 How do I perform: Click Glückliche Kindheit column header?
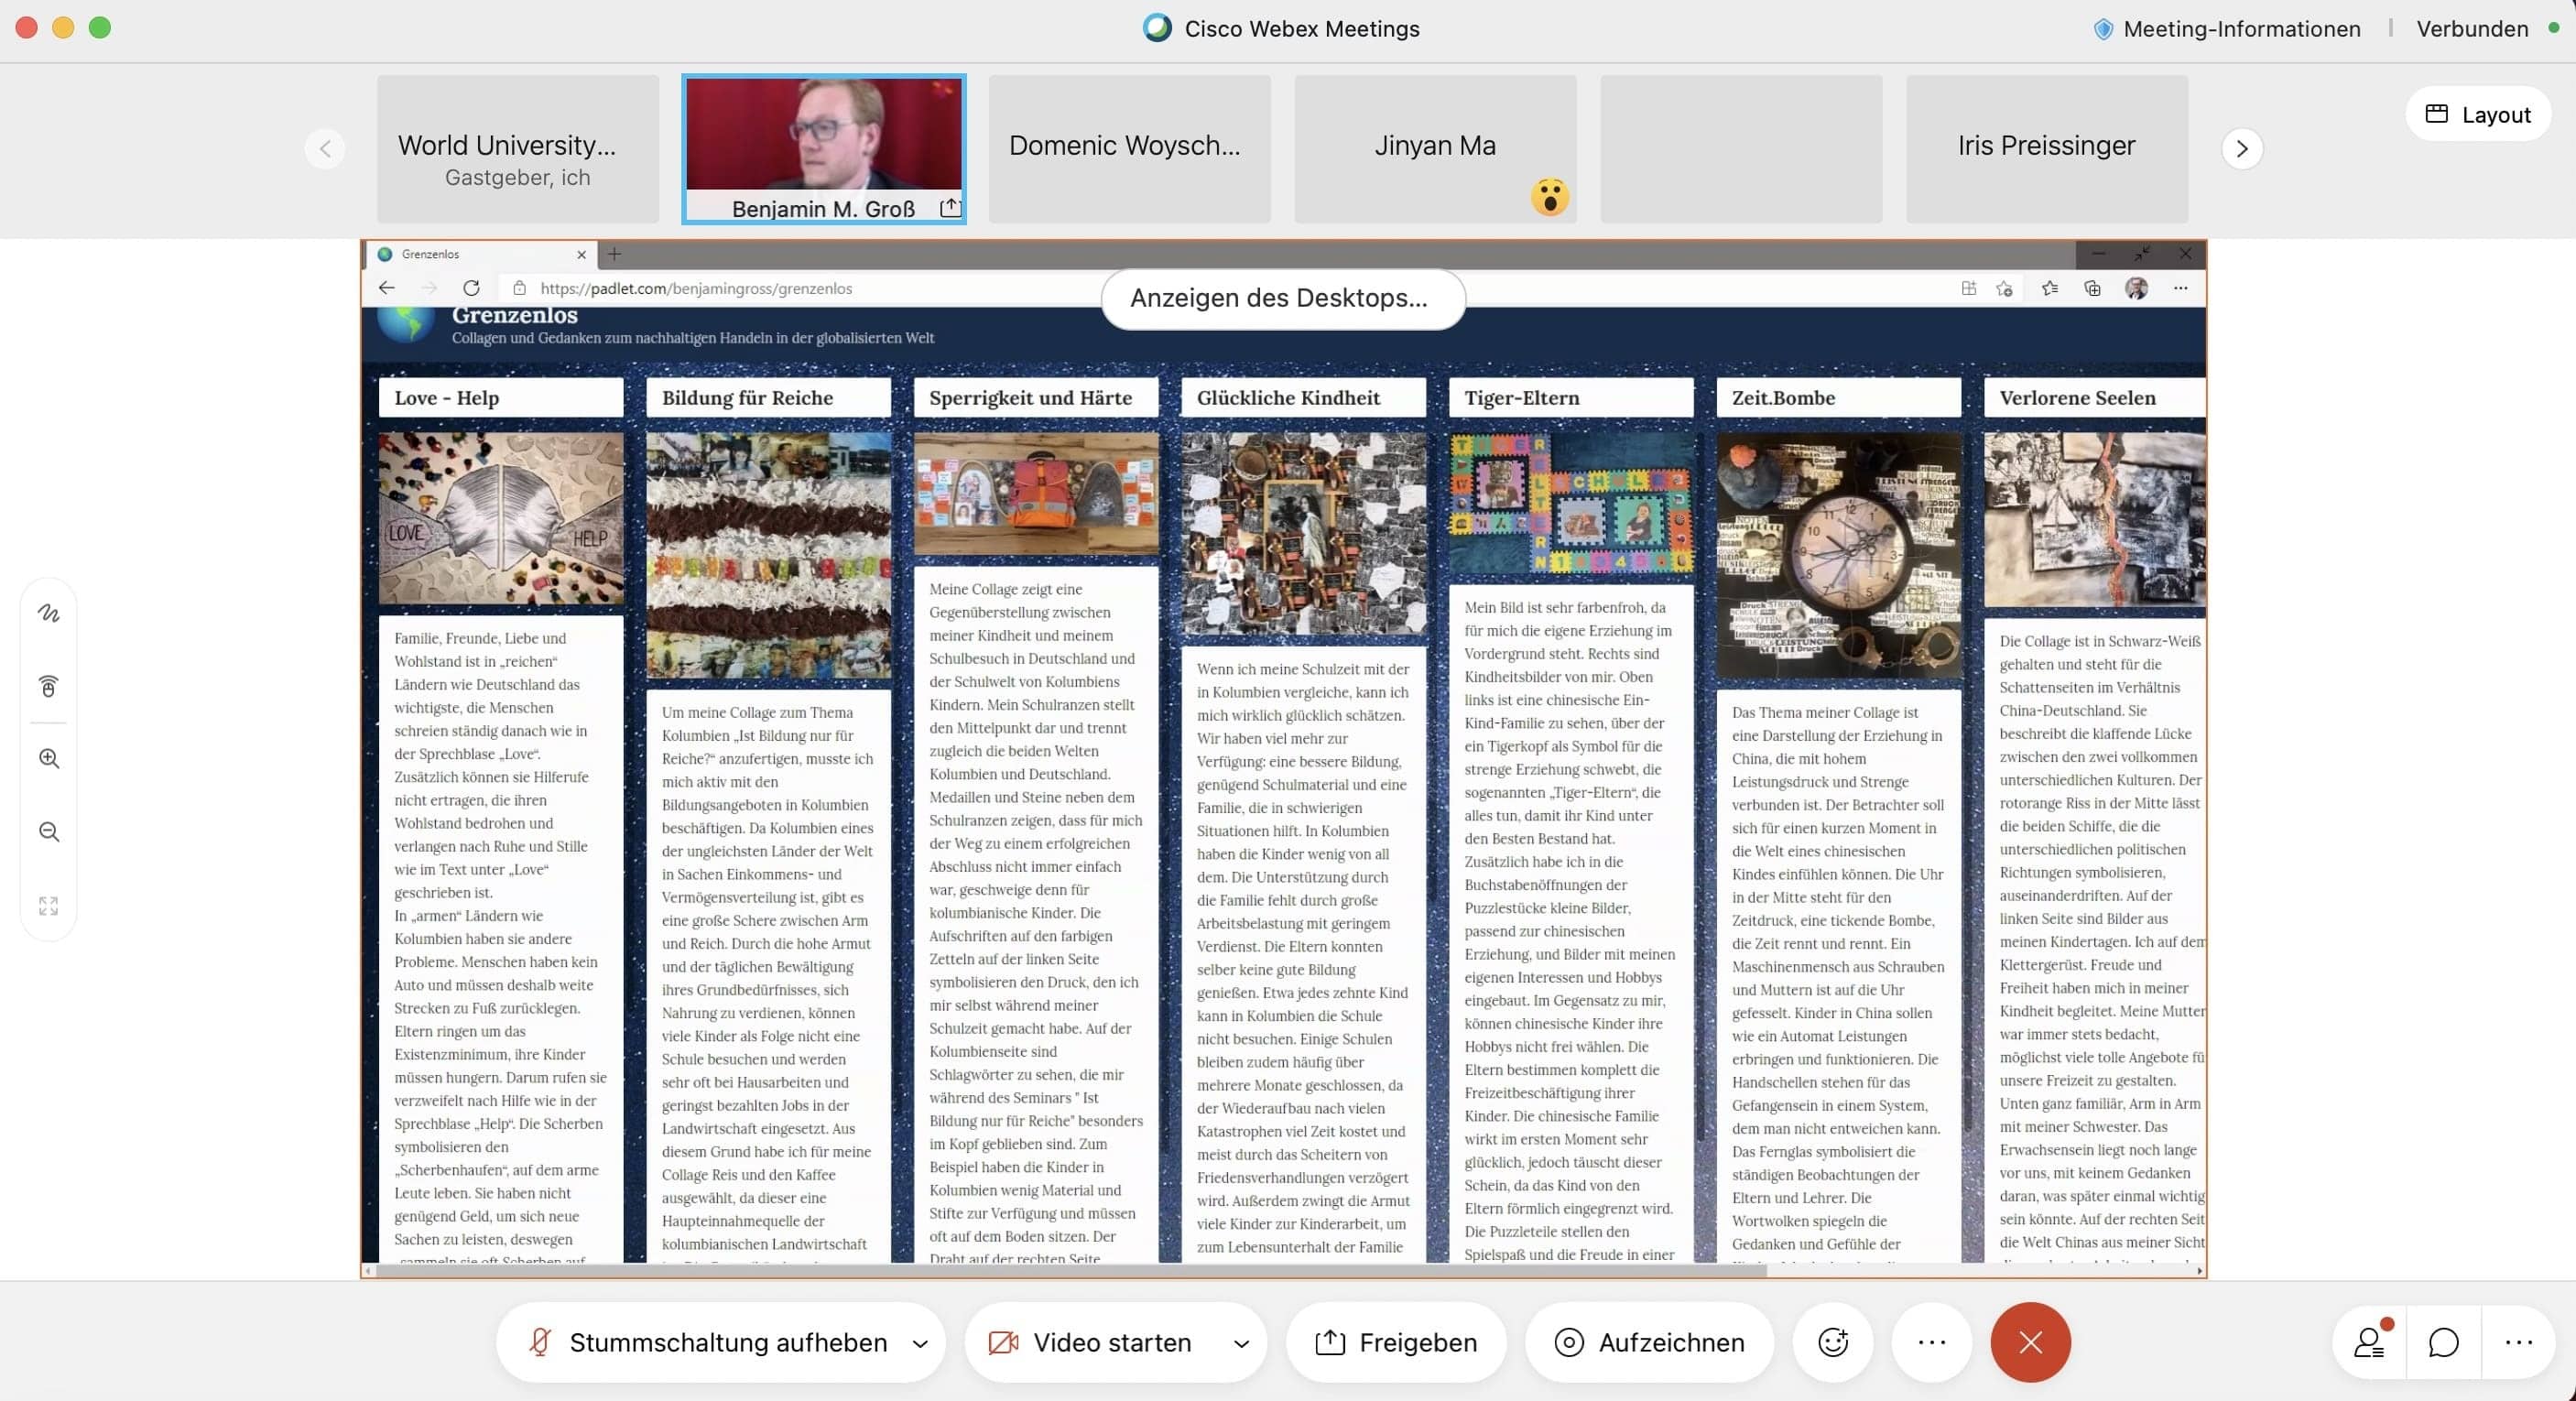pyautogui.click(x=1303, y=397)
